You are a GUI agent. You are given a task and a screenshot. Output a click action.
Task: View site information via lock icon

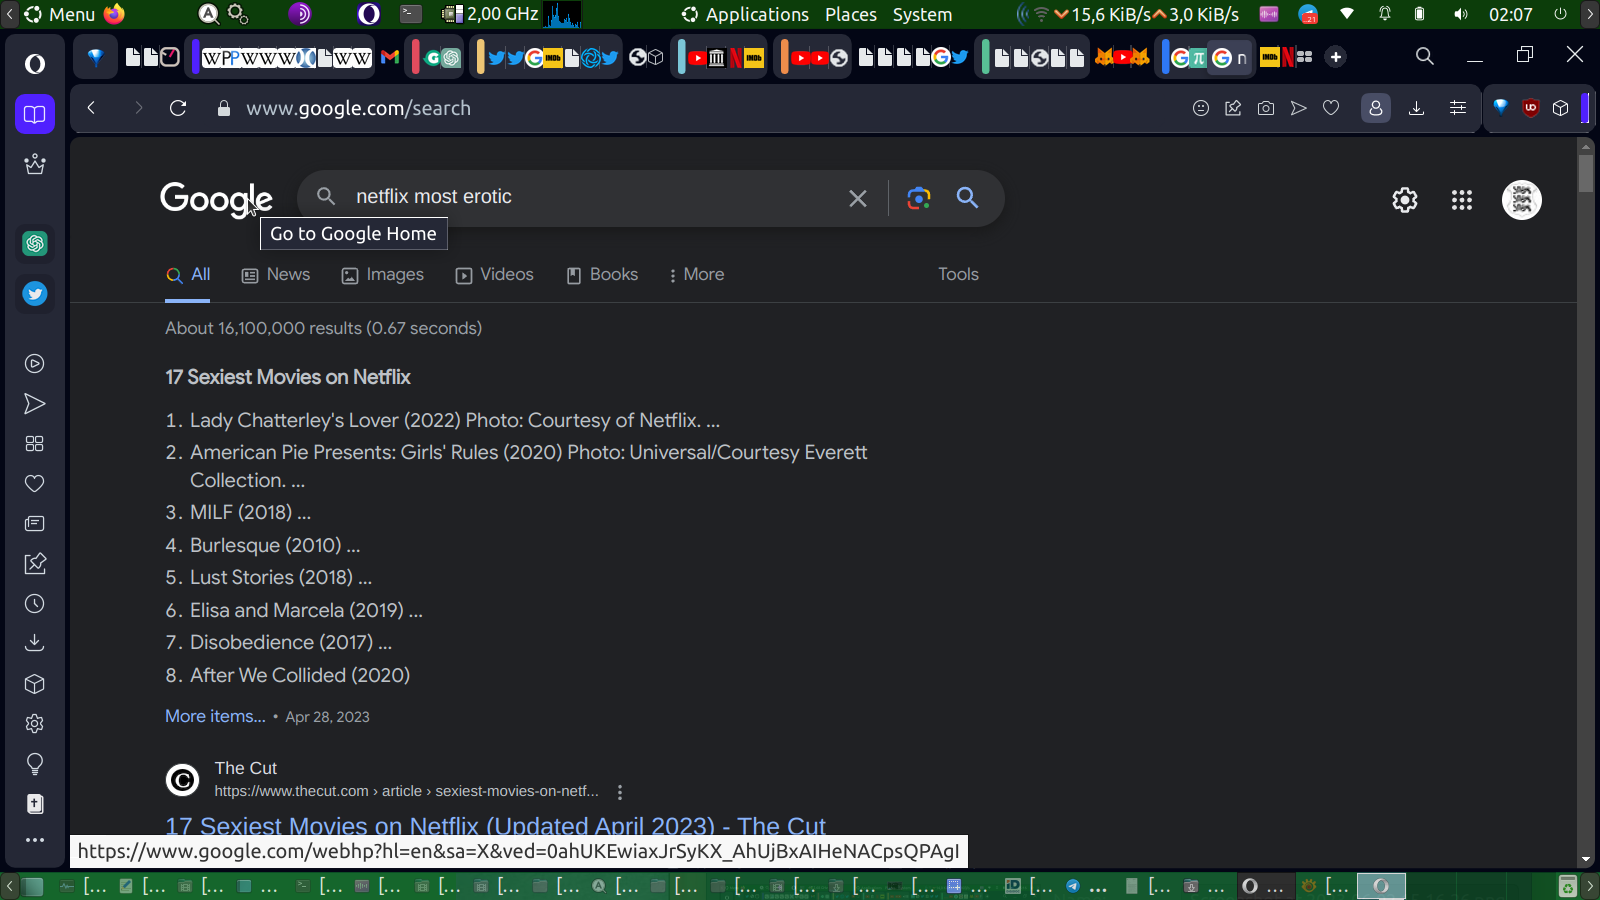pos(224,108)
